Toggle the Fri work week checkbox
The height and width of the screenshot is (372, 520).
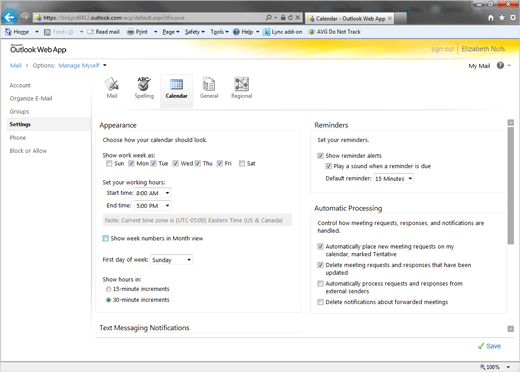coord(220,163)
